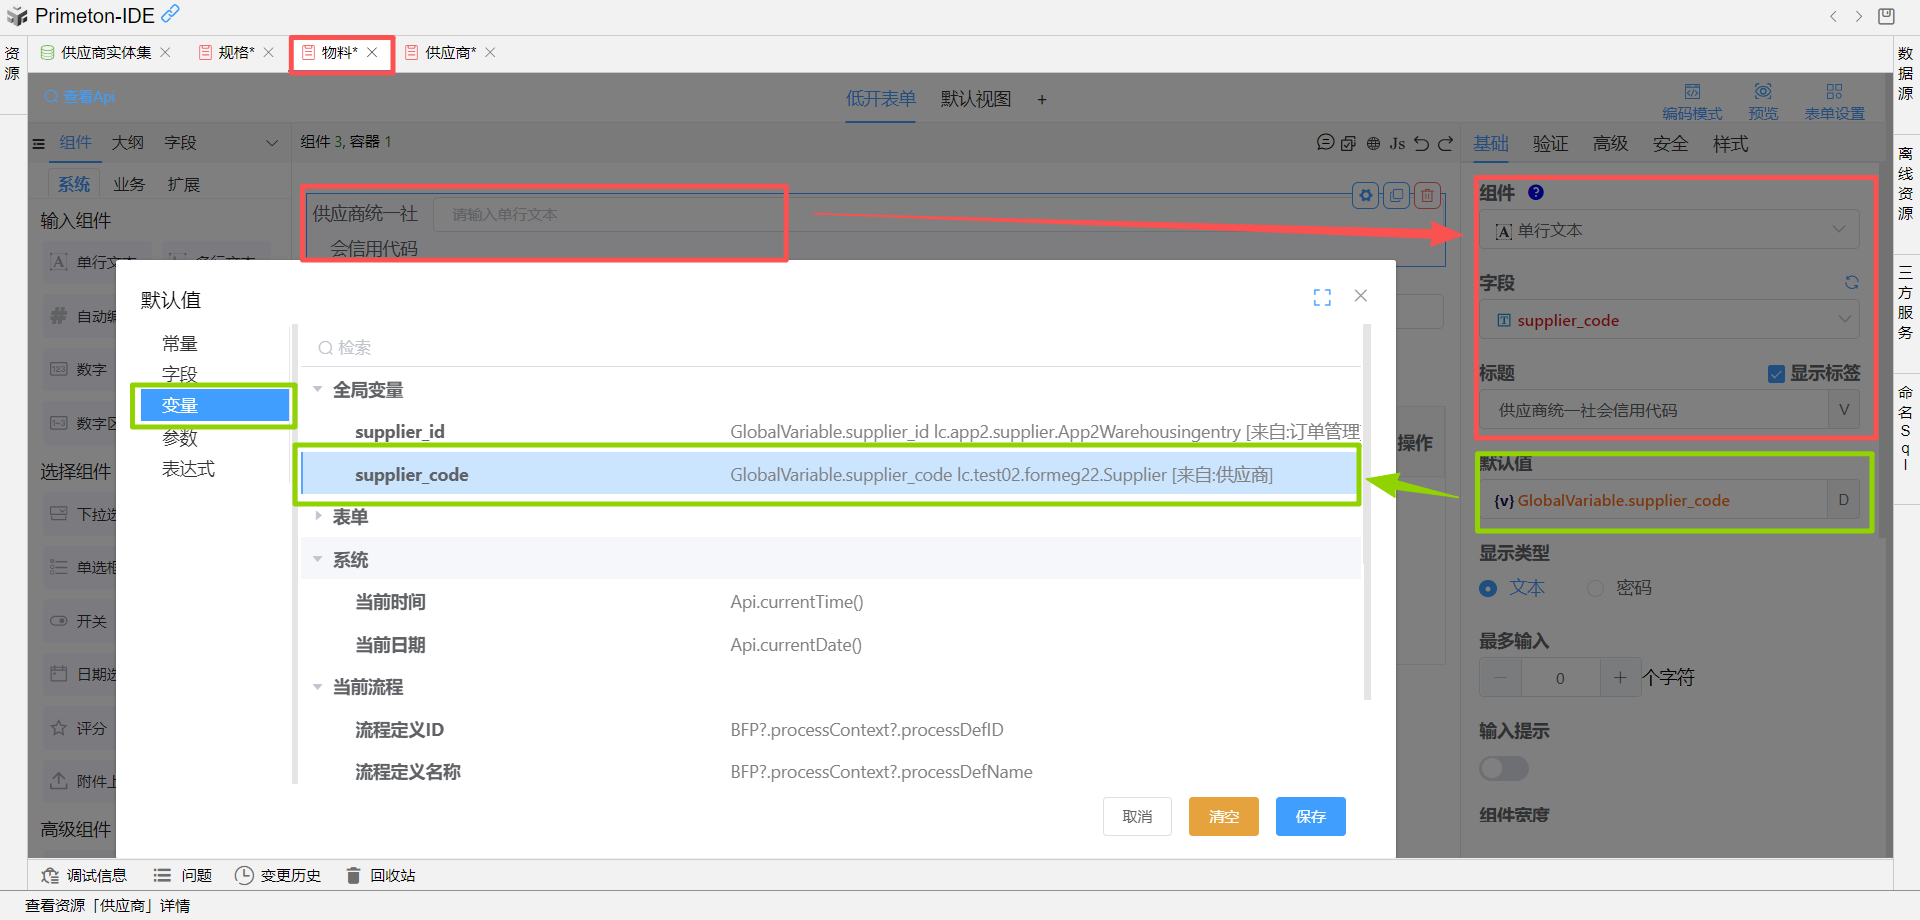Expand the 表单 tree group
Image resolution: width=1920 pixels, height=920 pixels.
(318, 516)
